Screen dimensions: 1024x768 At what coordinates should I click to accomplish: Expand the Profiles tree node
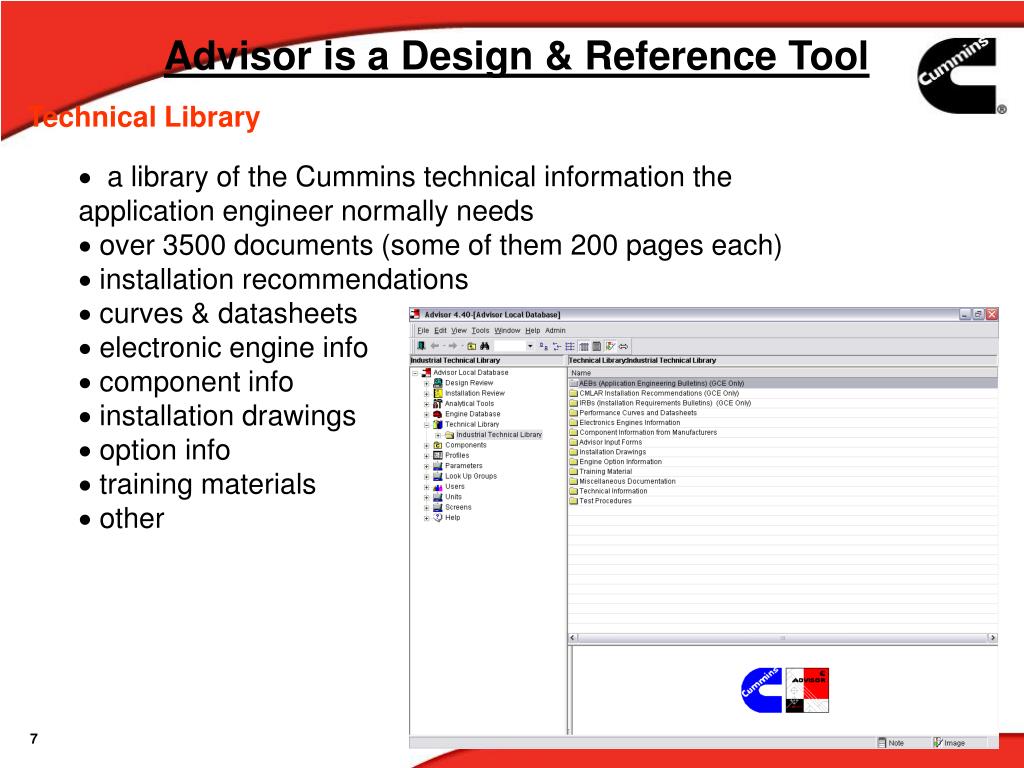click(x=426, y=456)
